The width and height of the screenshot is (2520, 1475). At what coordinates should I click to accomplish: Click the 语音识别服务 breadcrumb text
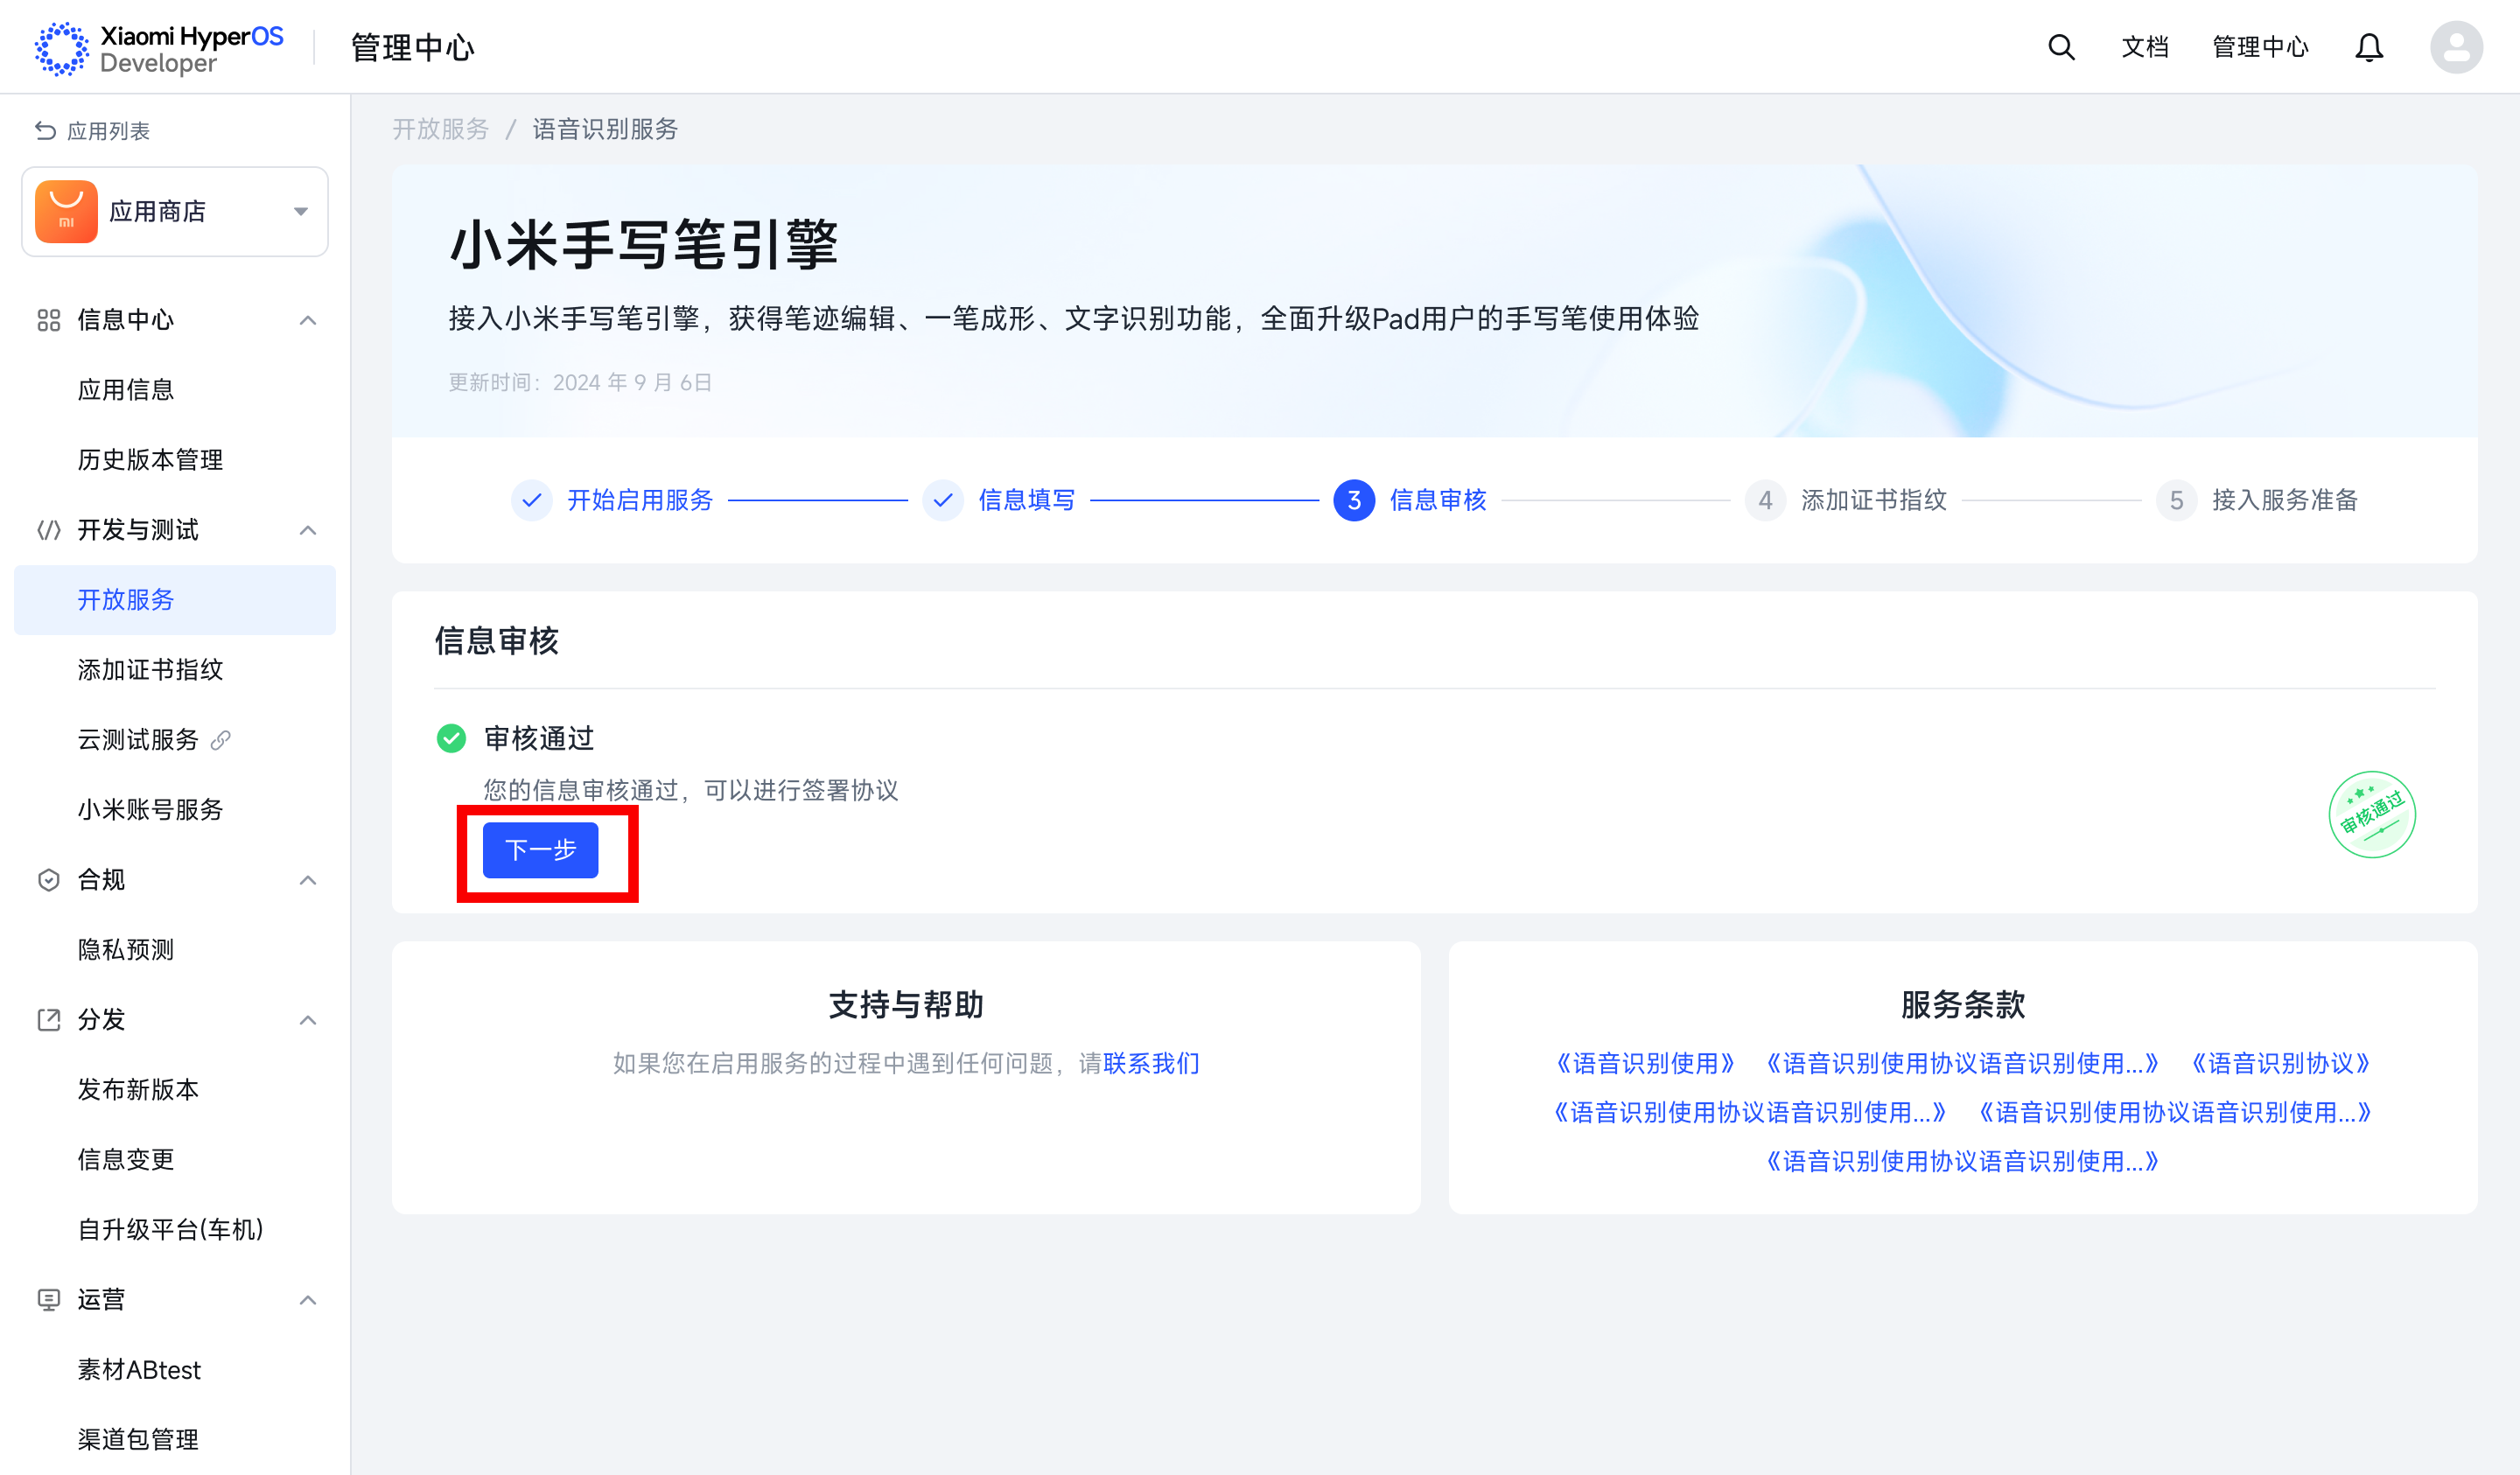pyautogui.click(x=605, y=129)
